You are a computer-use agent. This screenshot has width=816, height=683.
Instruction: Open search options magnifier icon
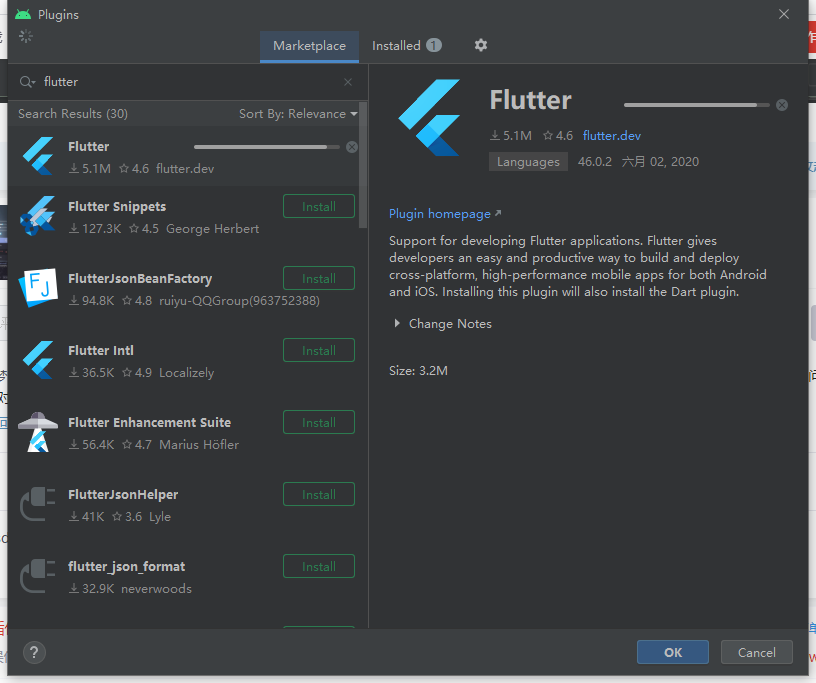coord(27,82)
